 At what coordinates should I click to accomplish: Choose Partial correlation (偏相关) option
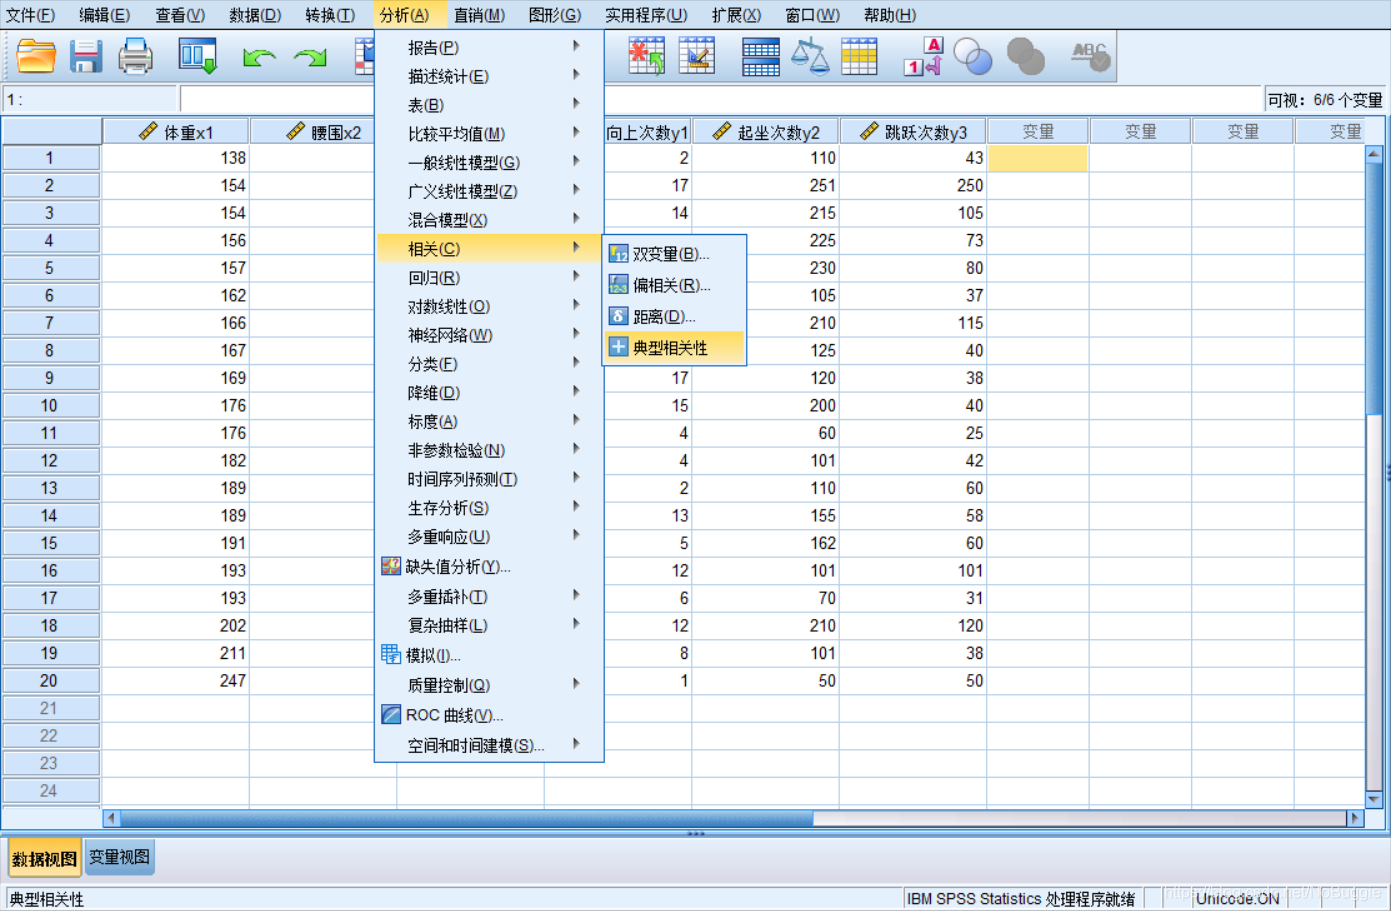pyautogui.click(x=674, y=285)
